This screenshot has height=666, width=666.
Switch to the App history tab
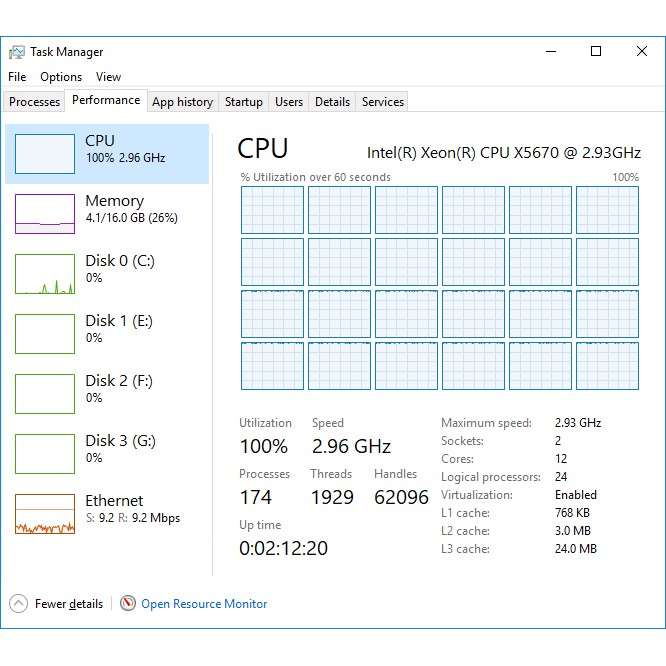[182, 102]
